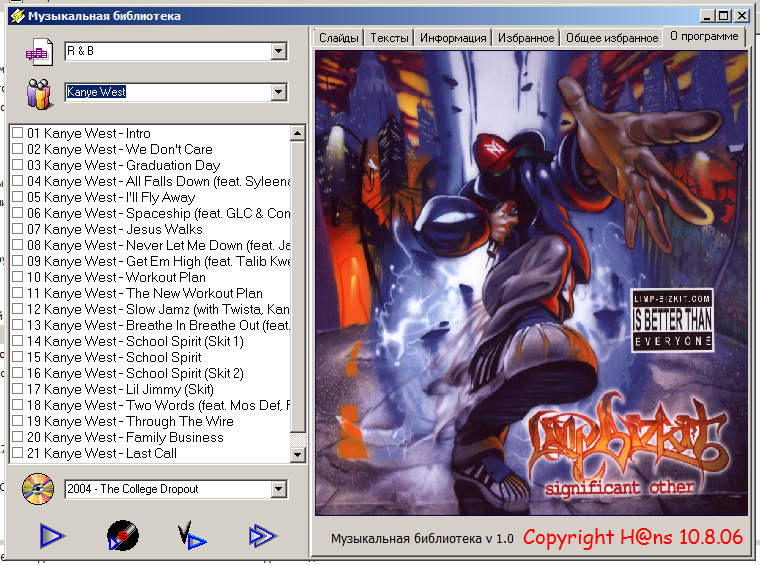Tick the 10 Workout Plan checkbox

[x=17, y=277]
